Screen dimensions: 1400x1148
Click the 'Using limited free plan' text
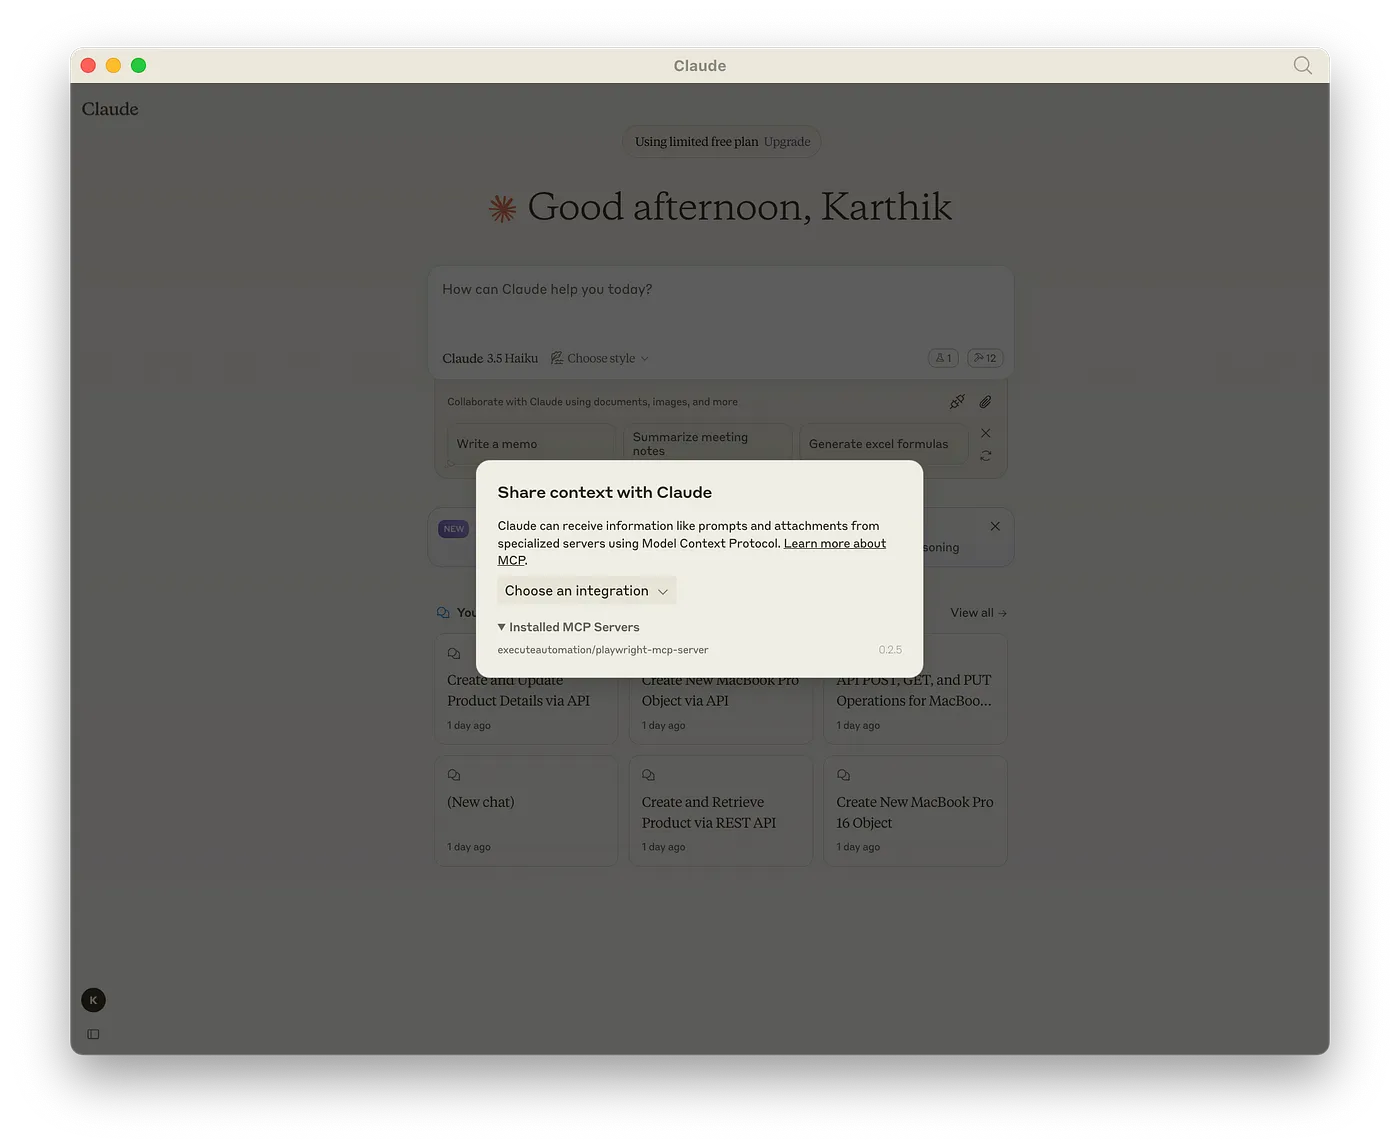pos(696,142)
